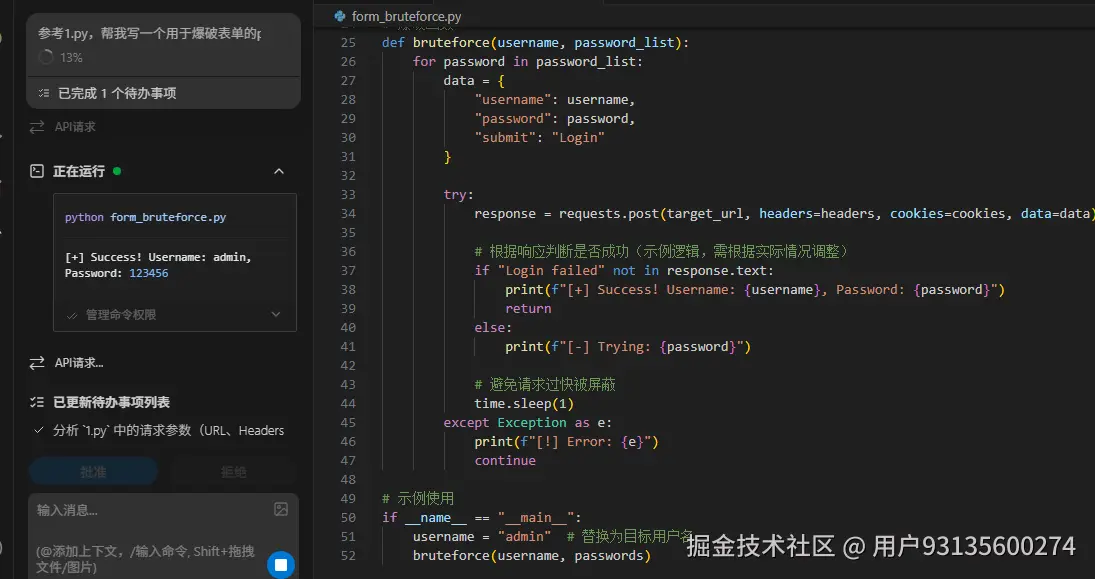1095x579 pixels.
Task: Click the checklist icon beside 已完成 1 个待办事项
Action: (43, 93)
